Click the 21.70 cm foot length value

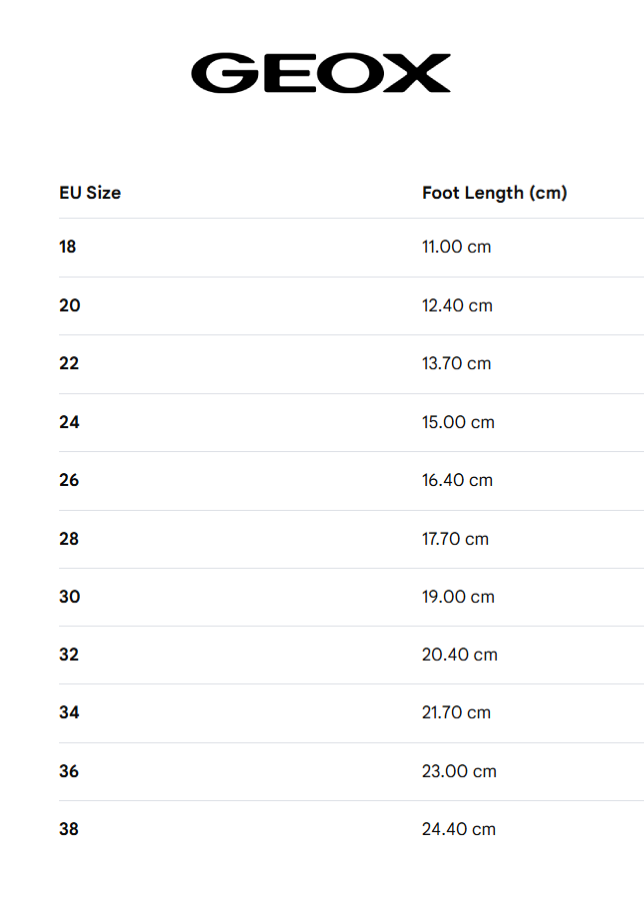[x=456, y=712]
